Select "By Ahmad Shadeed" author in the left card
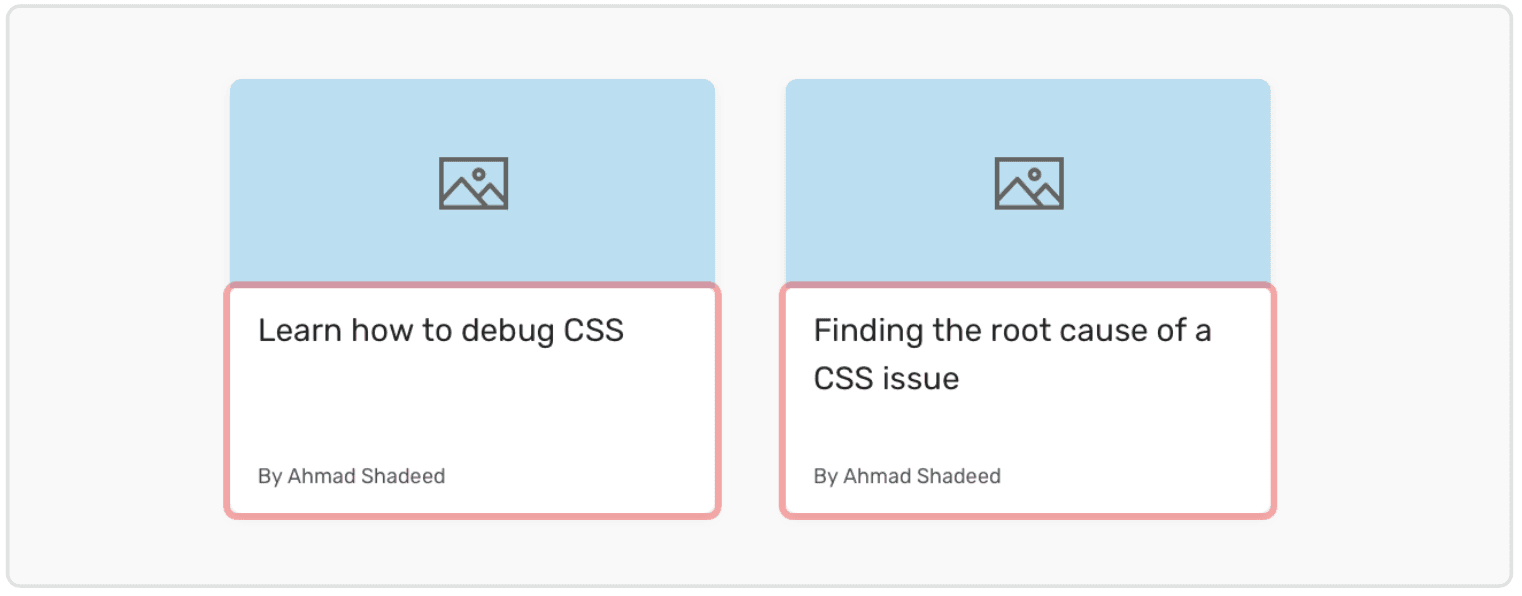Screen dimensions: 1522x596 351,476
